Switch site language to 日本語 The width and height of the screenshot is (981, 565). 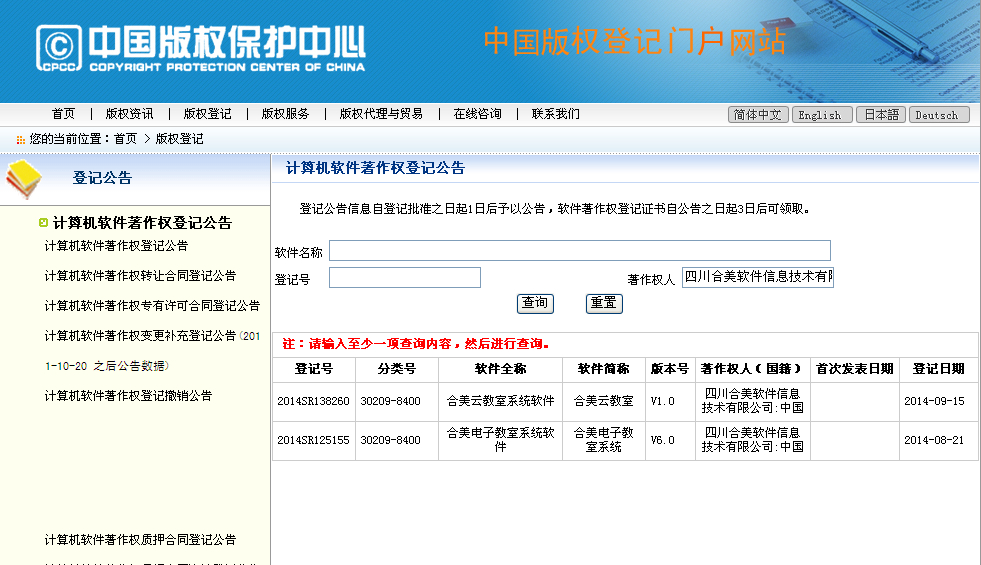tap(881, 115)
